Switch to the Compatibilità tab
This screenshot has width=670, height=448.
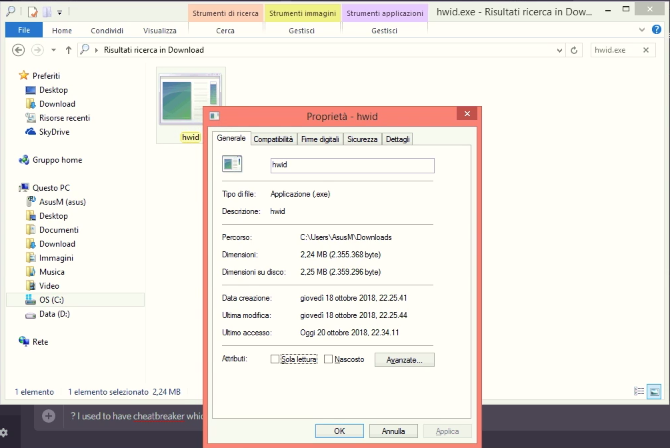click(x=273, y=139)
